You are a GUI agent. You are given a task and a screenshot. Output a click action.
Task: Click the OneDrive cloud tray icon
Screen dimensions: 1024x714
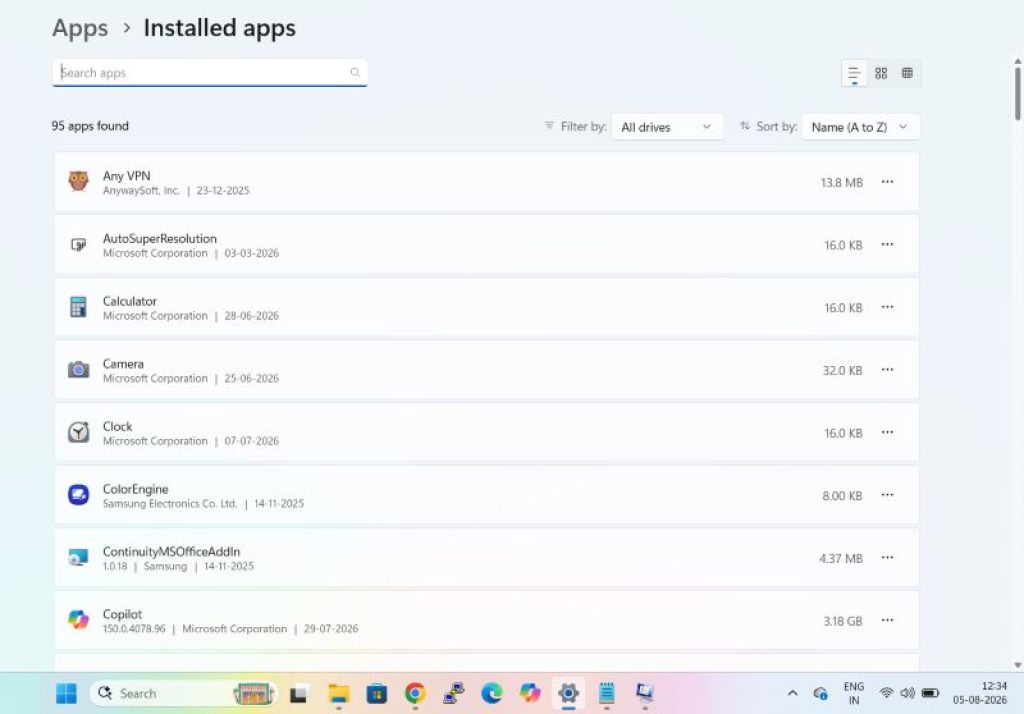point(820,694)
